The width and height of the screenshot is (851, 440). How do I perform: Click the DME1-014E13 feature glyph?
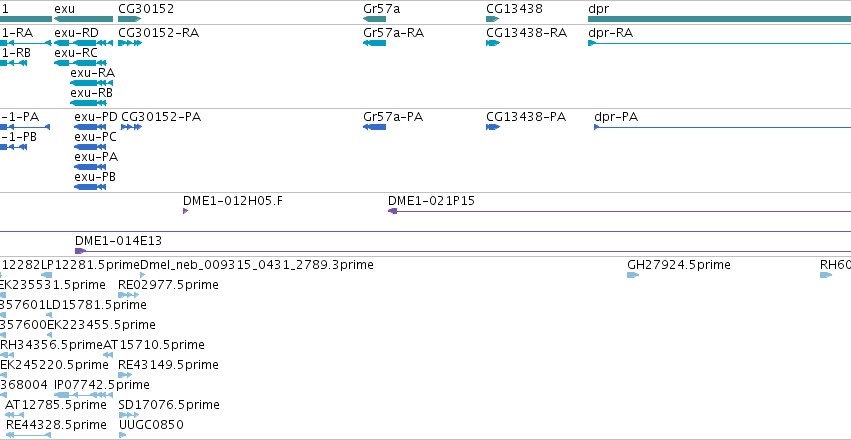point(80,251)
